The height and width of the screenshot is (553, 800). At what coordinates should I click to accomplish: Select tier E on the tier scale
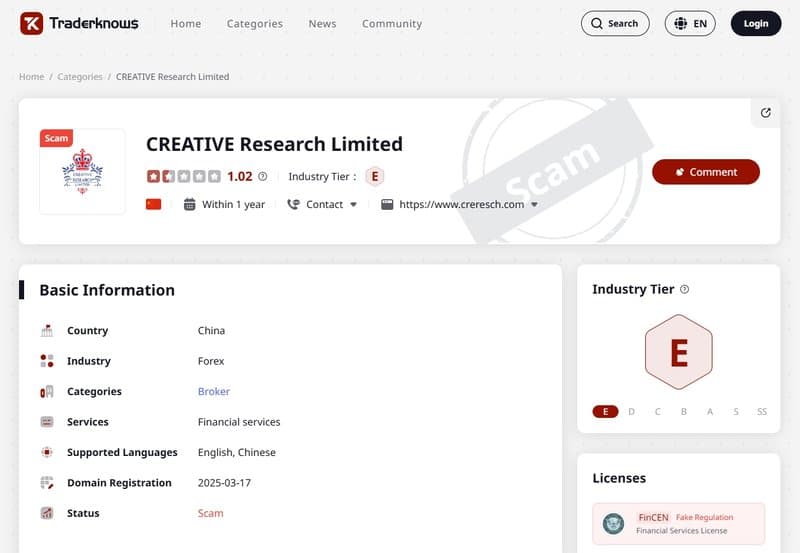[x=606, y=412]
